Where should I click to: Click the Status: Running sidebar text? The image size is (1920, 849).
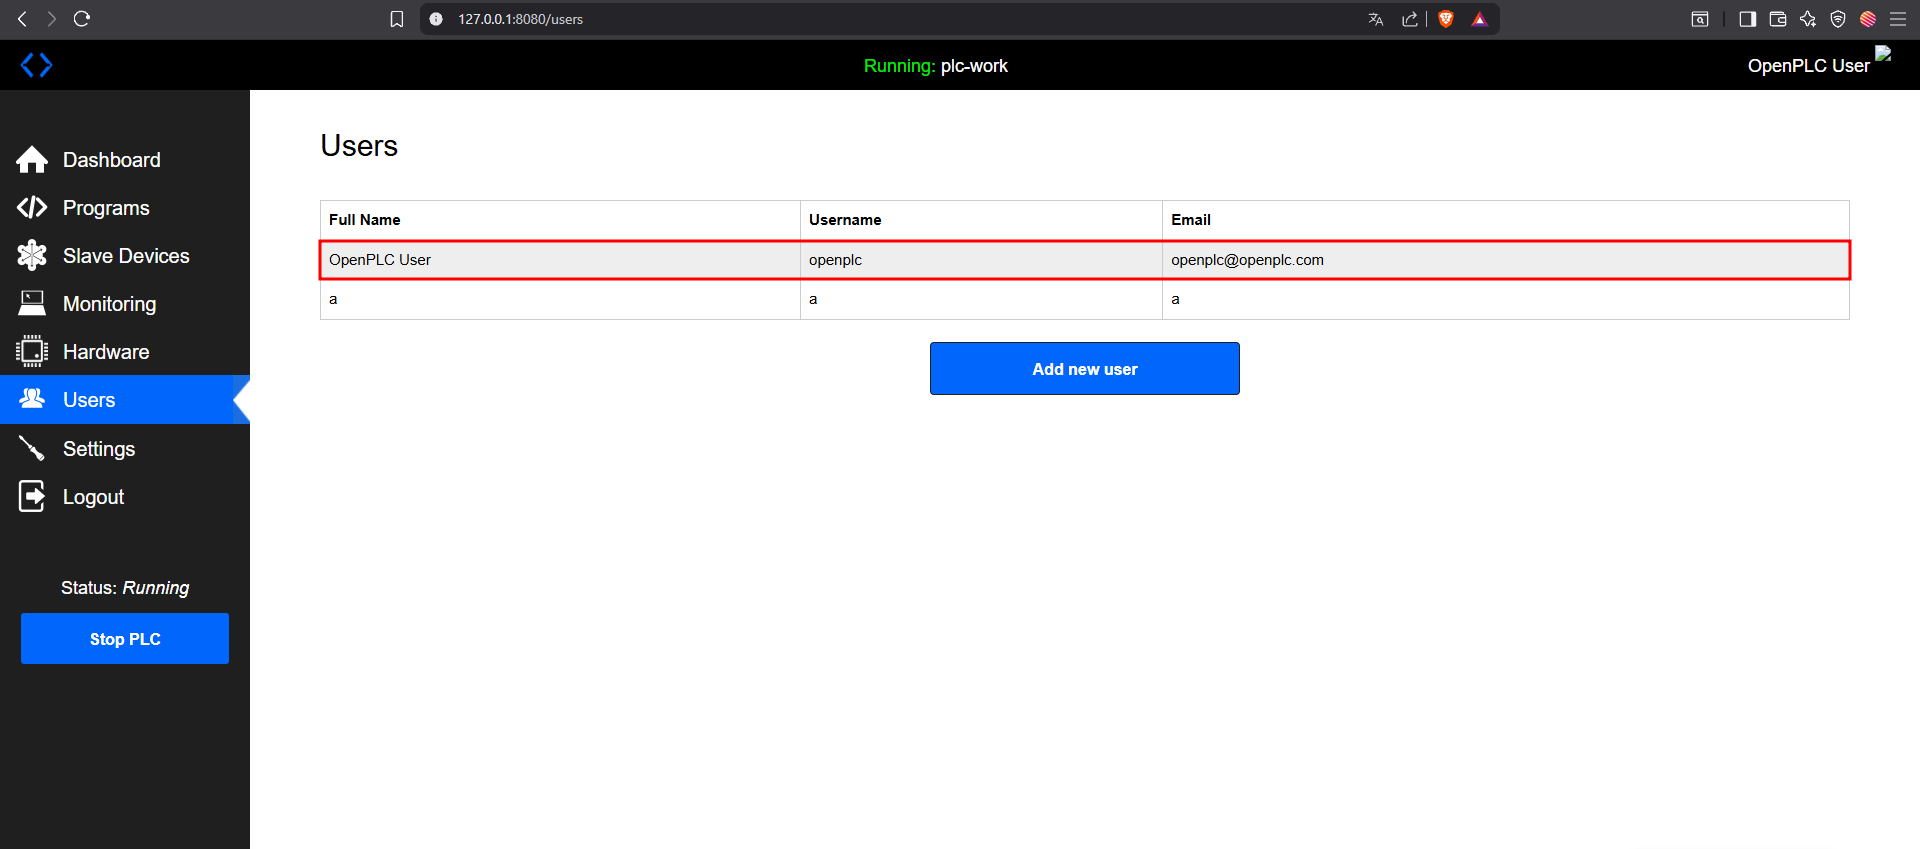click(x=125, y=588)
